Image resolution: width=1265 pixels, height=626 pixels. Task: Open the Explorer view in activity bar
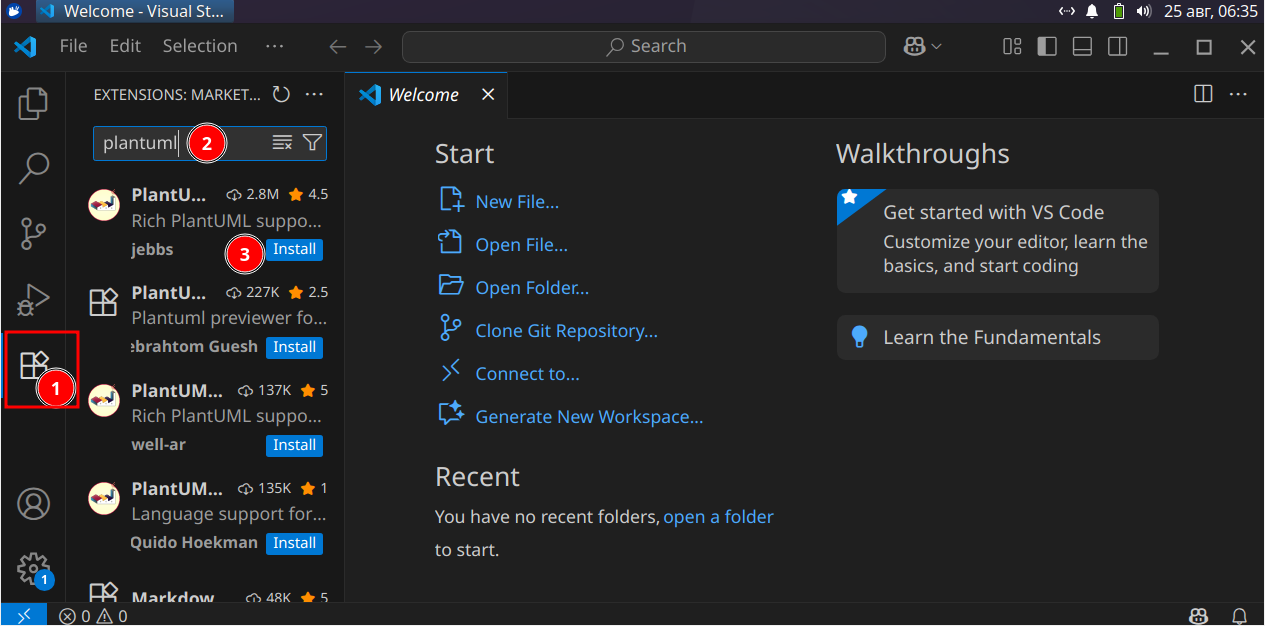pyautogui.click(x=34, y=103)
